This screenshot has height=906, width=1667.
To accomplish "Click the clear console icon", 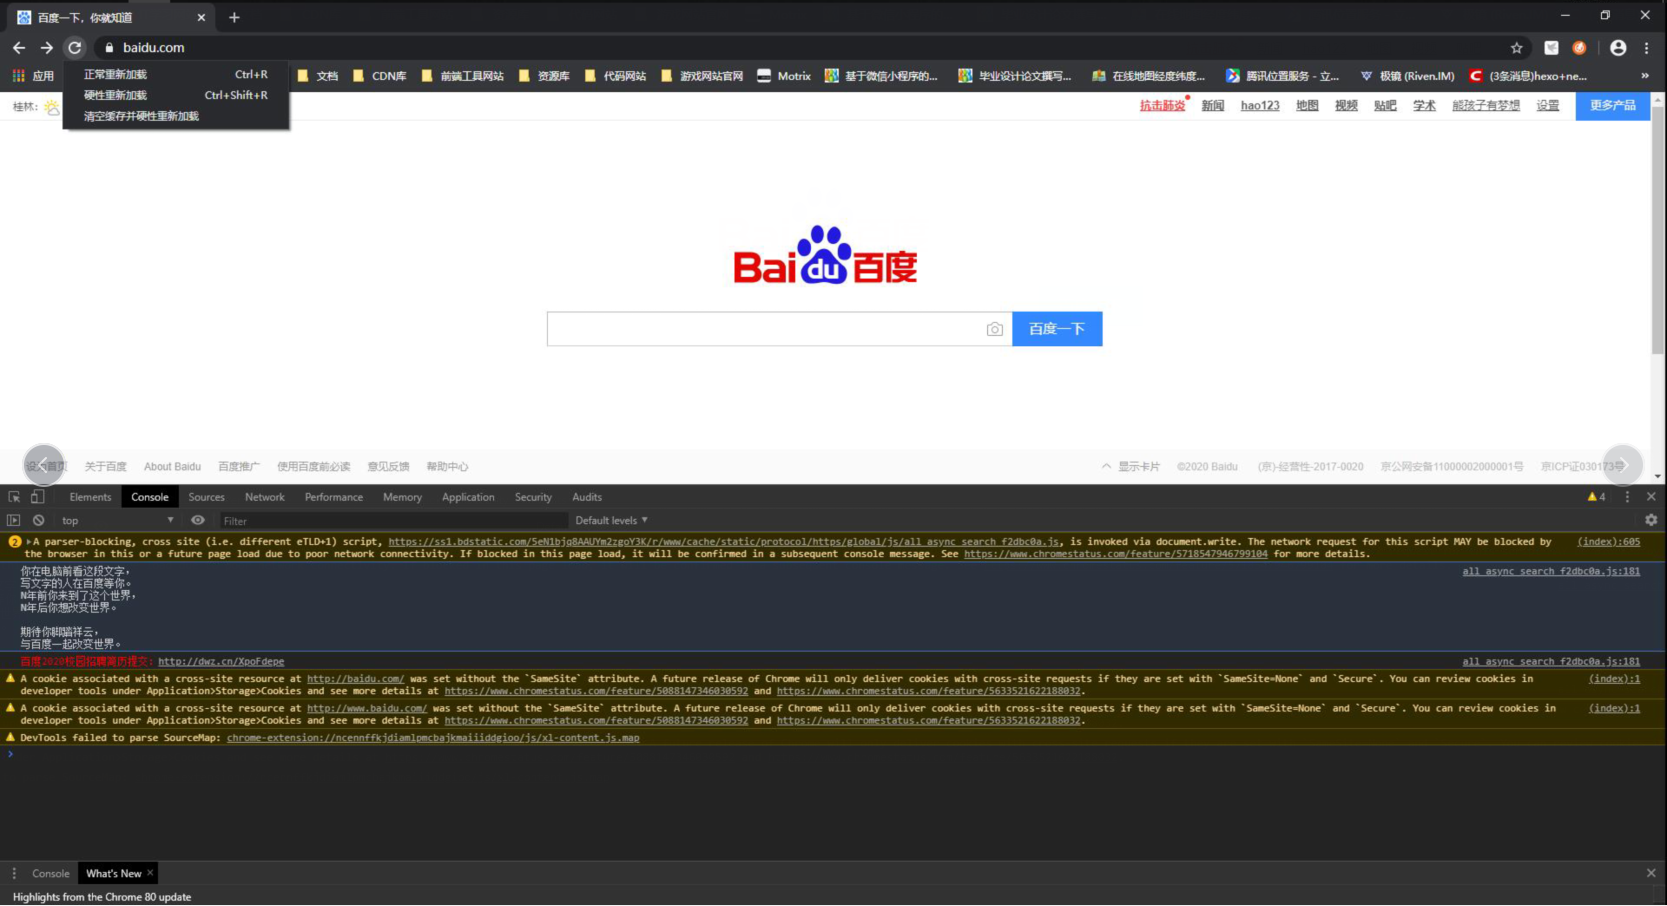I will pyautogui.click(x=38, y=520).
